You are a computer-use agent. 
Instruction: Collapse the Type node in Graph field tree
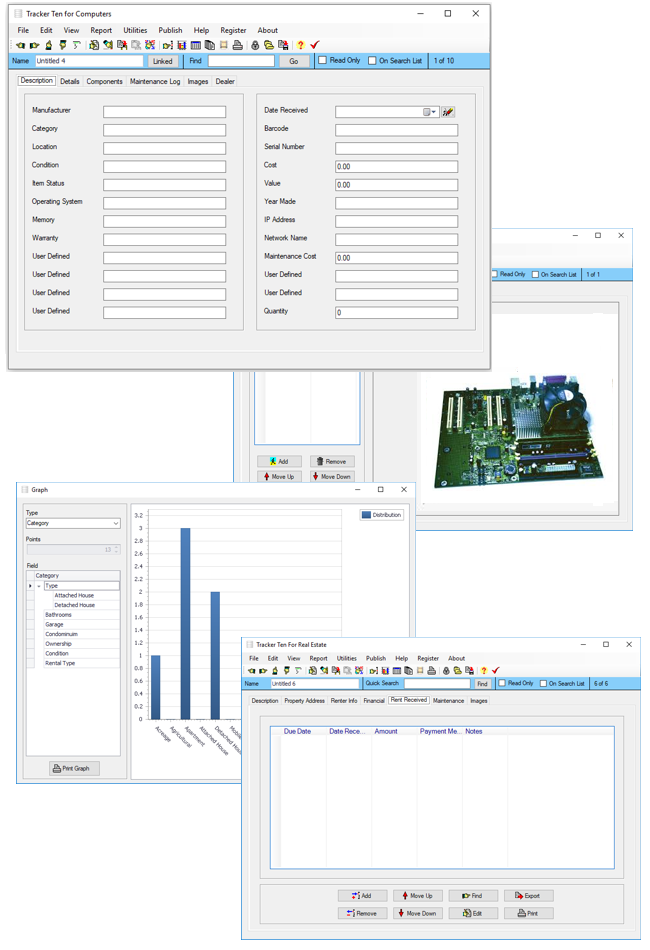coord(39,586)
